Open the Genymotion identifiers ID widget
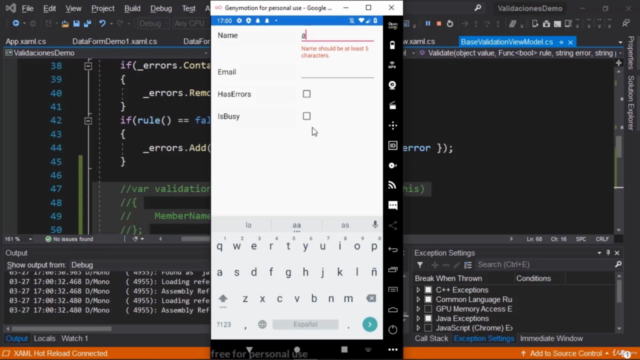Image resolution: width=640 pixels, height=360 pixels. (x=393, y=145)
